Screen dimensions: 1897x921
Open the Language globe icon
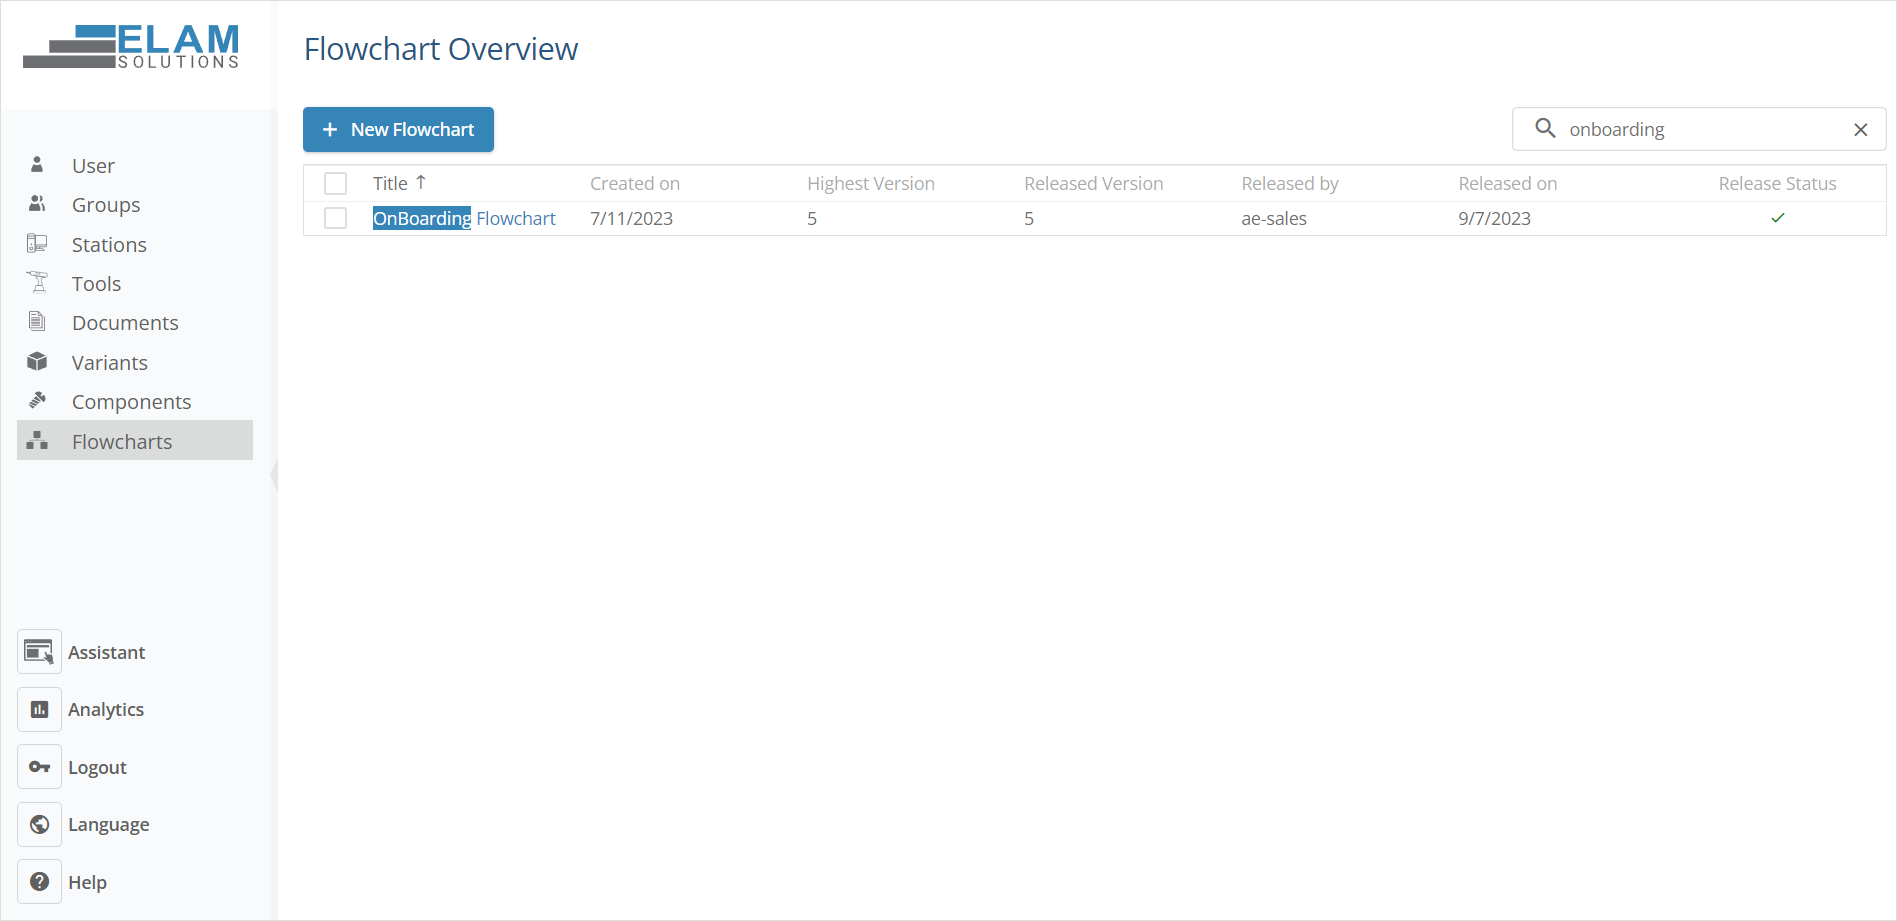pyautogui.click(x=39, y=824)
